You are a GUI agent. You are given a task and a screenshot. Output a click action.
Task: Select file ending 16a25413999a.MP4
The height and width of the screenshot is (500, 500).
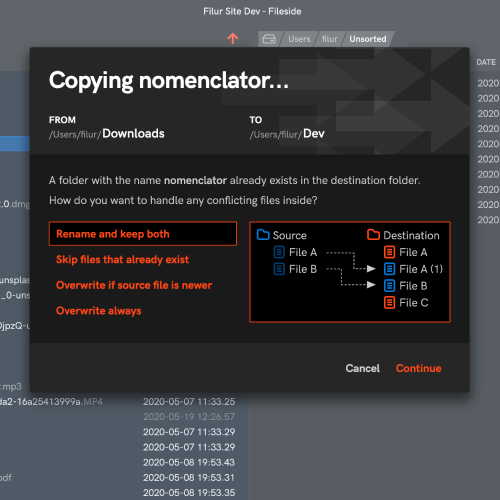pos(51,402)
